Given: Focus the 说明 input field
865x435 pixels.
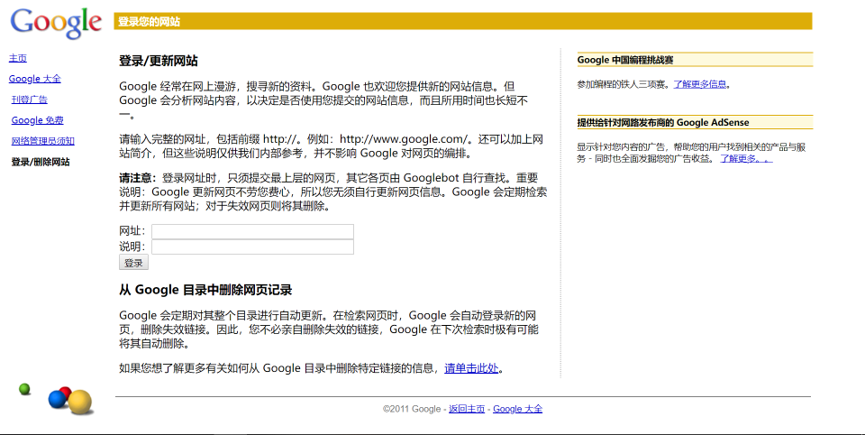Looking at the screenshot, I should [253, 247].
